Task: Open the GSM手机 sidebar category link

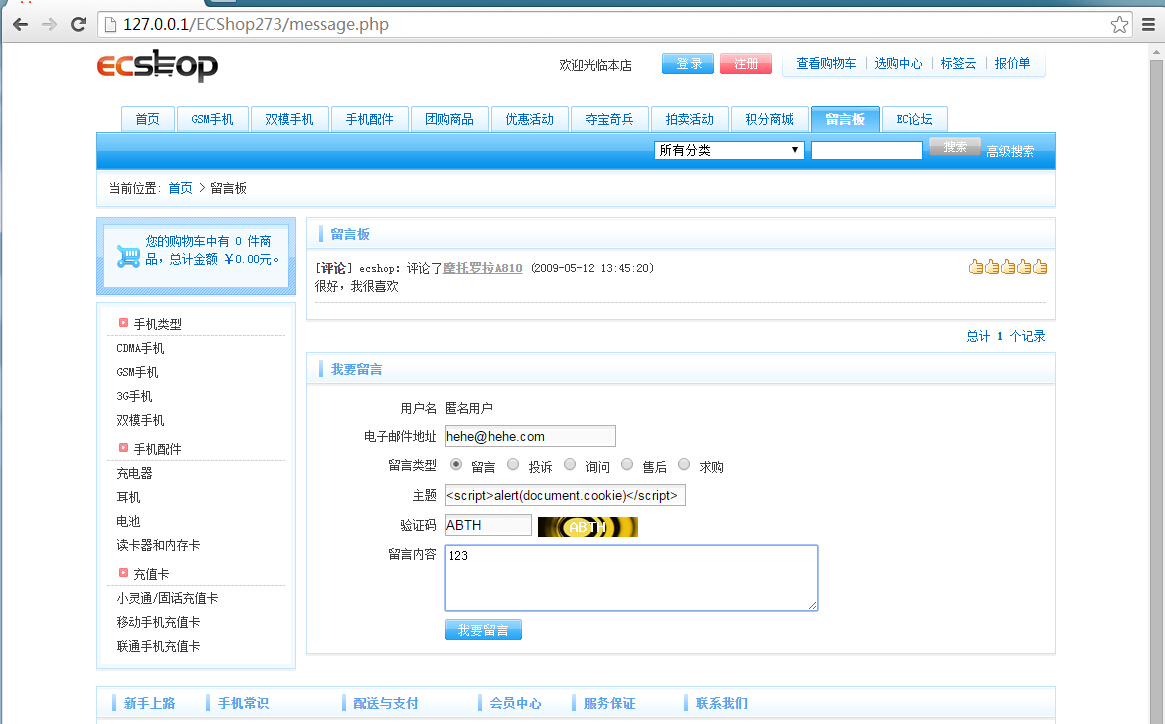Action: [x=137, y=372]
